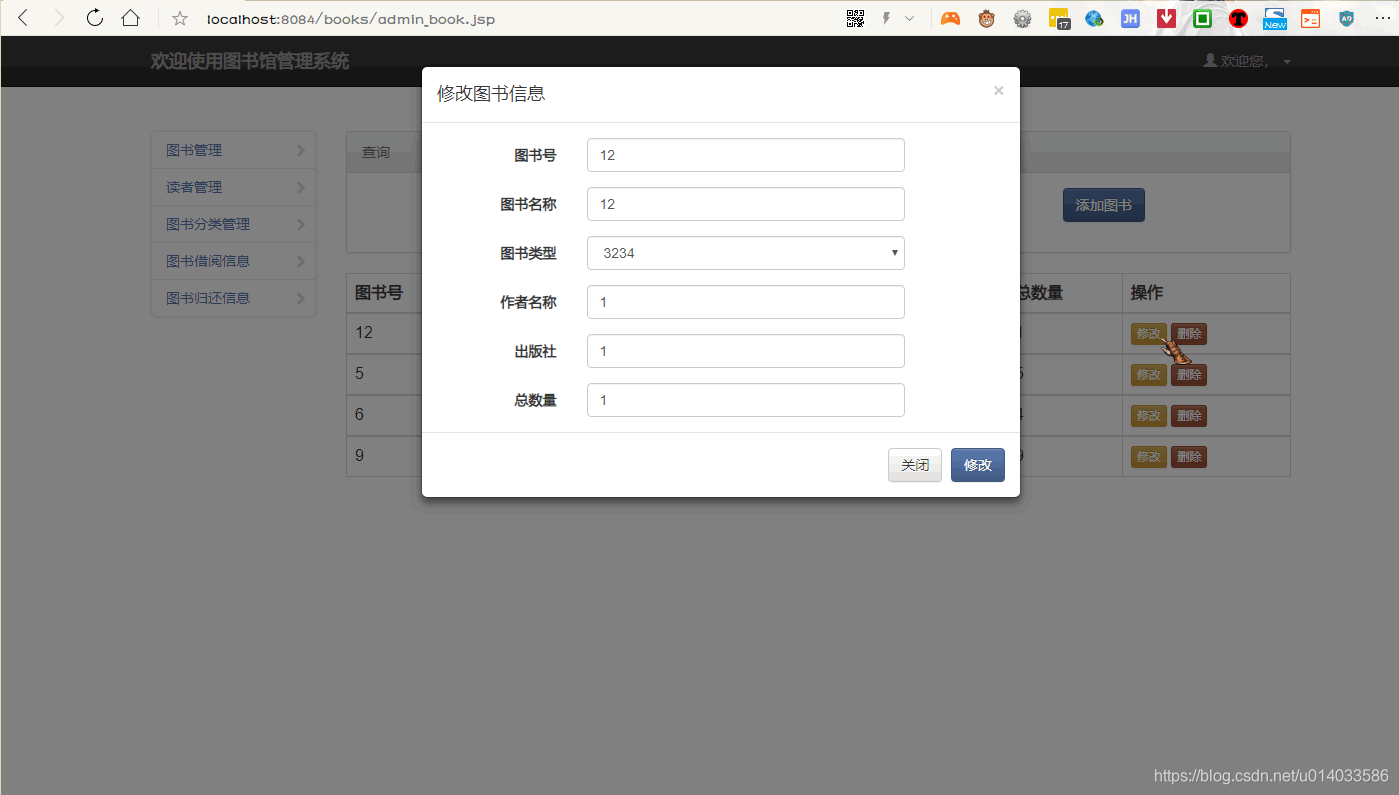Open the JH extension icon
Viewport: 1399px width, 795px height.
(1130, 18)
